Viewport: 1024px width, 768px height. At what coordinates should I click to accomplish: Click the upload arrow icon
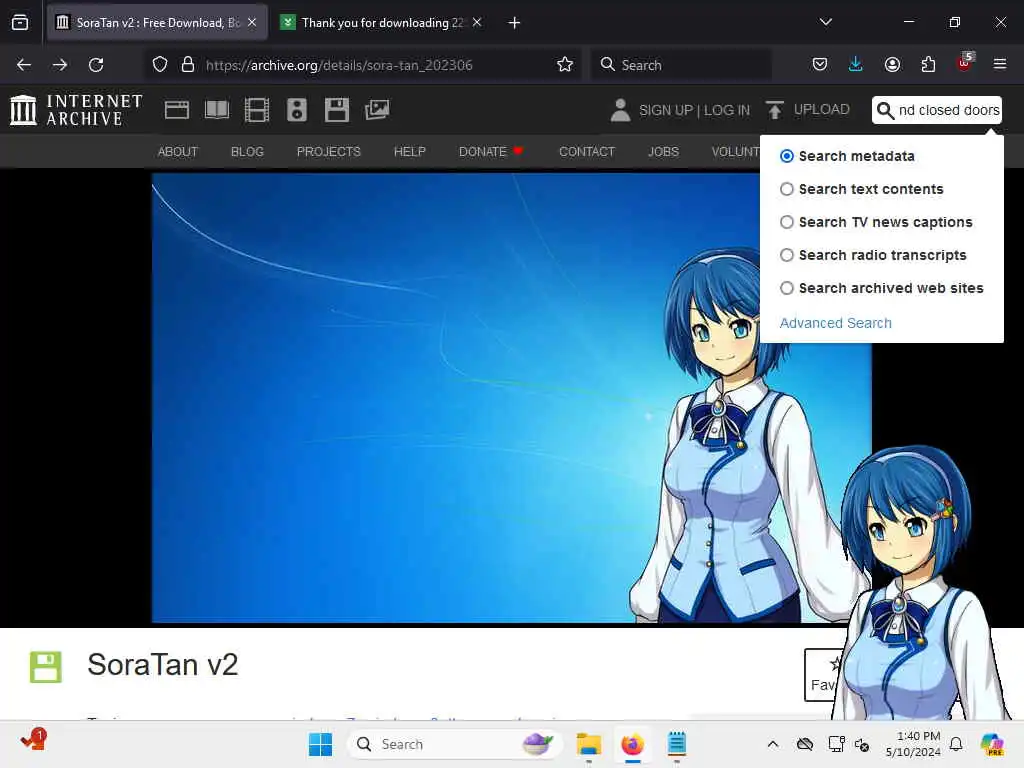(x=775, y=110)
